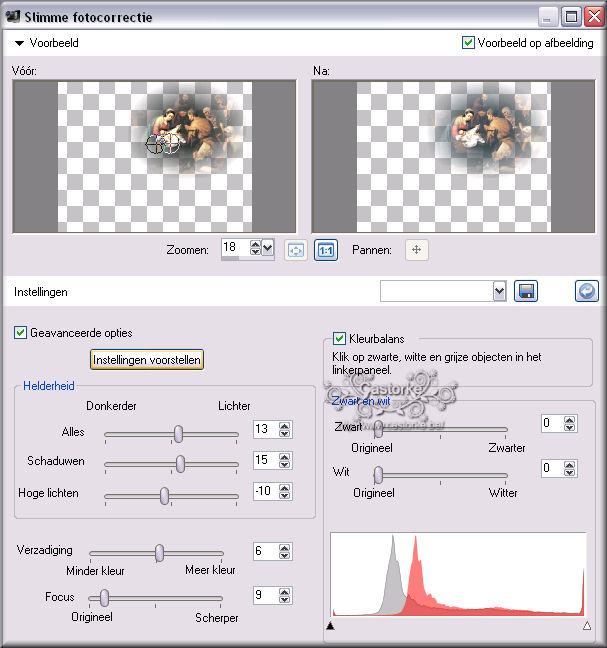
Task: Click the Hoge lichten value field
Action: tap(266, 491)
